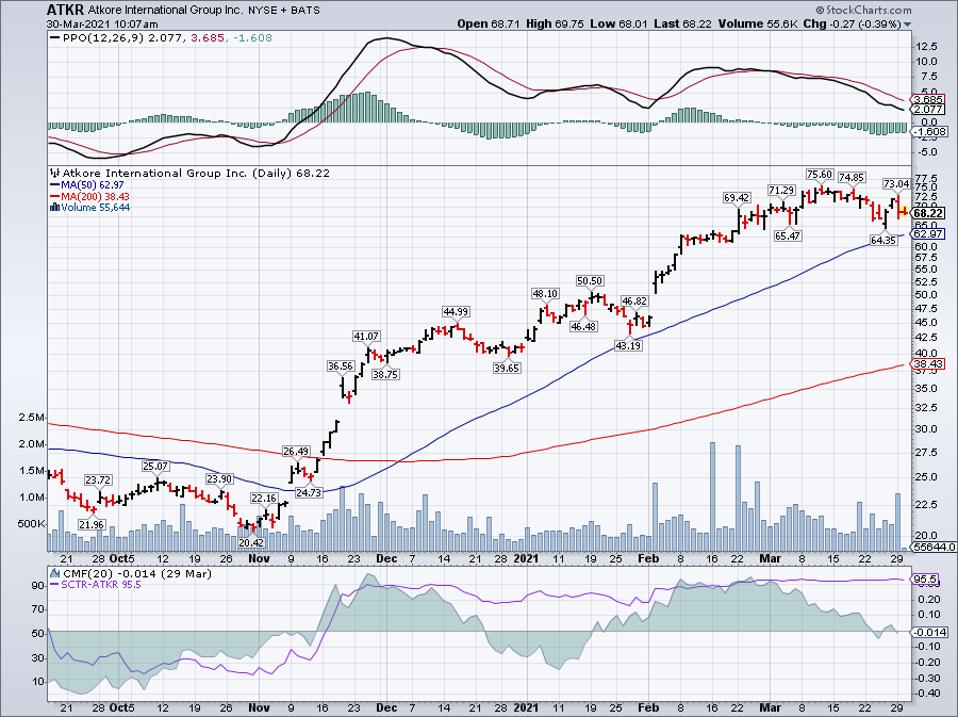Click the PPO(12,26,9) indicator legend
Viewport: 958px width, 717px height.
click(x=161, y=38)
